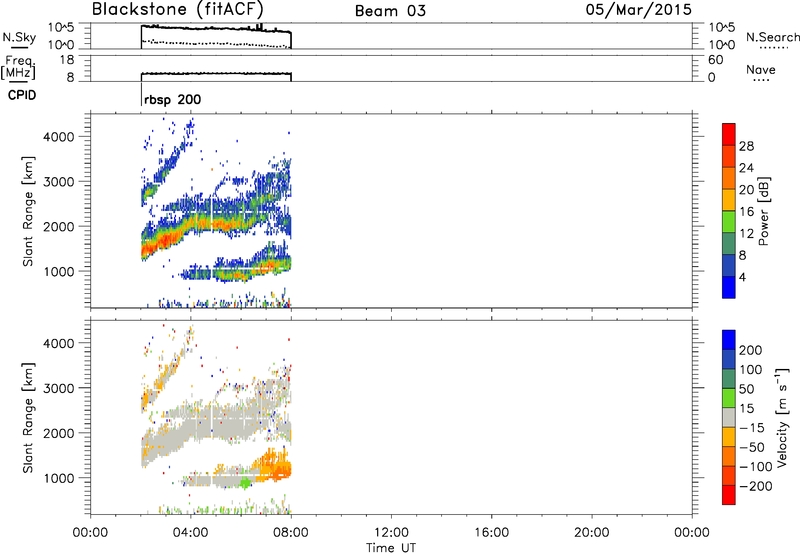Image resolution: width=800 pixels, height=554 pixels.
Task: Select the N.Search legend label
Action: coord(773,37)
